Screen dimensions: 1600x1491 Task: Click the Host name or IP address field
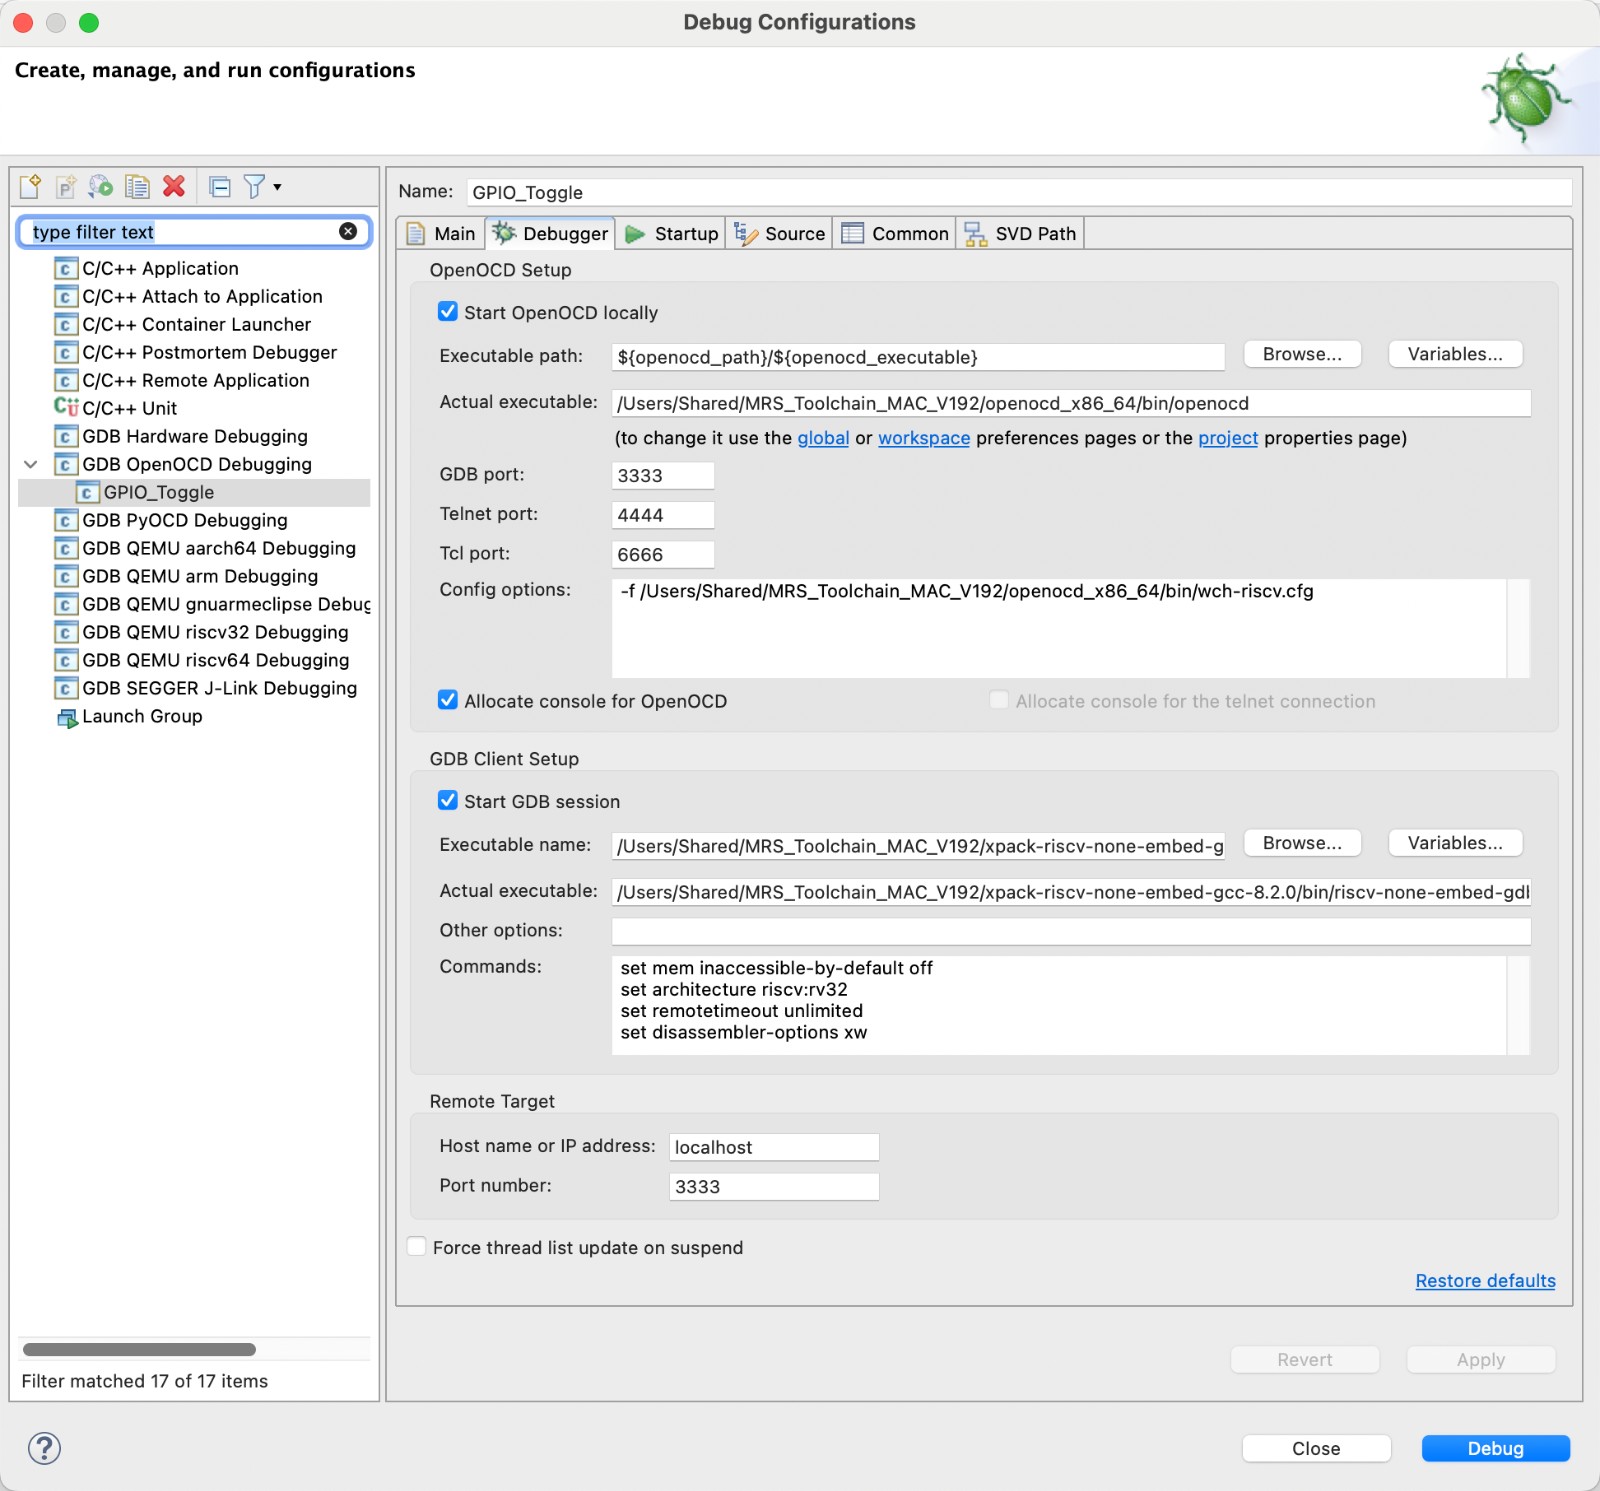coord(773,1147)
